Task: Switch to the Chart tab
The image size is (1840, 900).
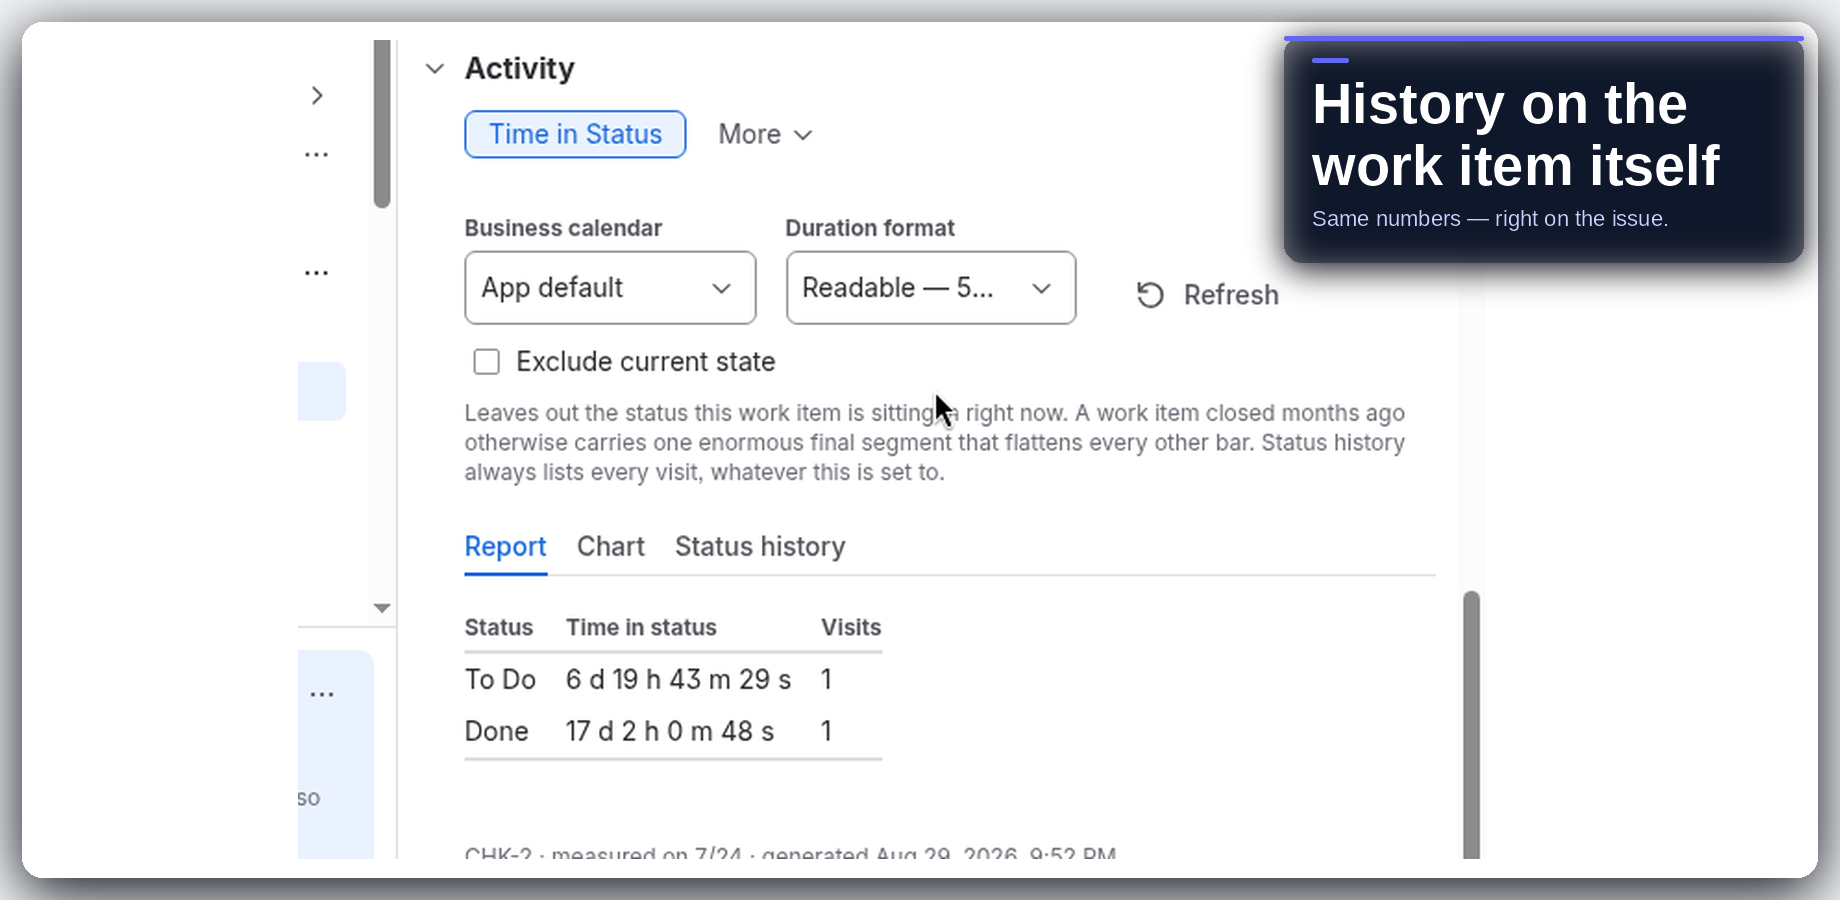Action: click(611, 547)
